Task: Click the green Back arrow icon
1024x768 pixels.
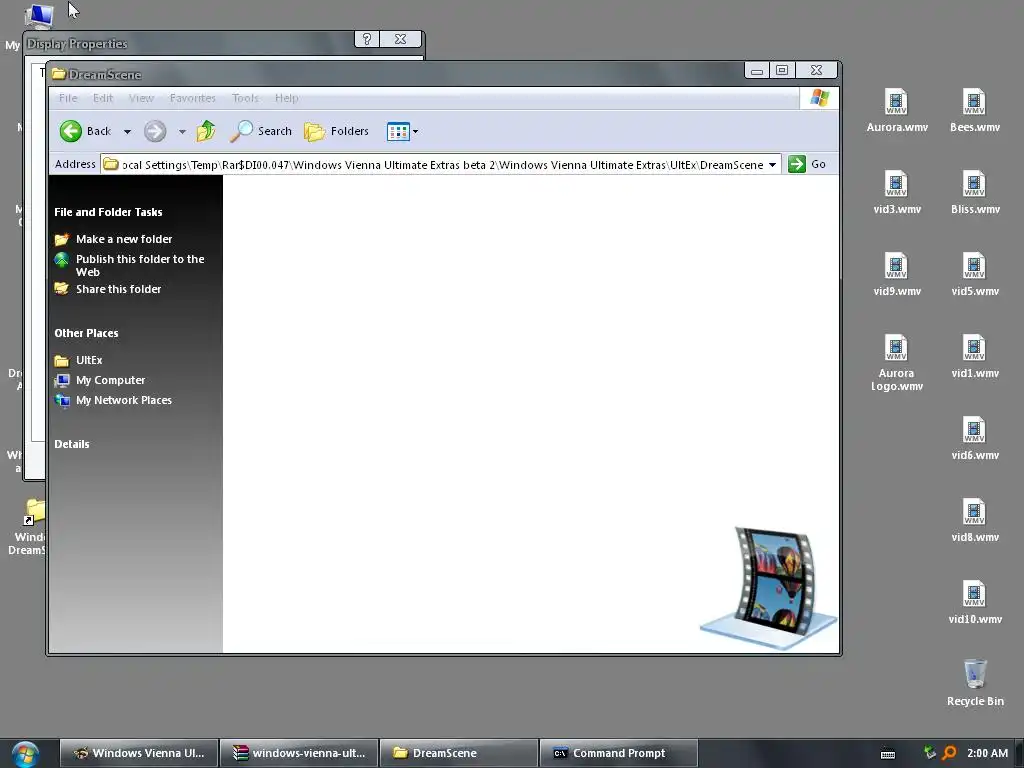Action: tap(71, 131)
